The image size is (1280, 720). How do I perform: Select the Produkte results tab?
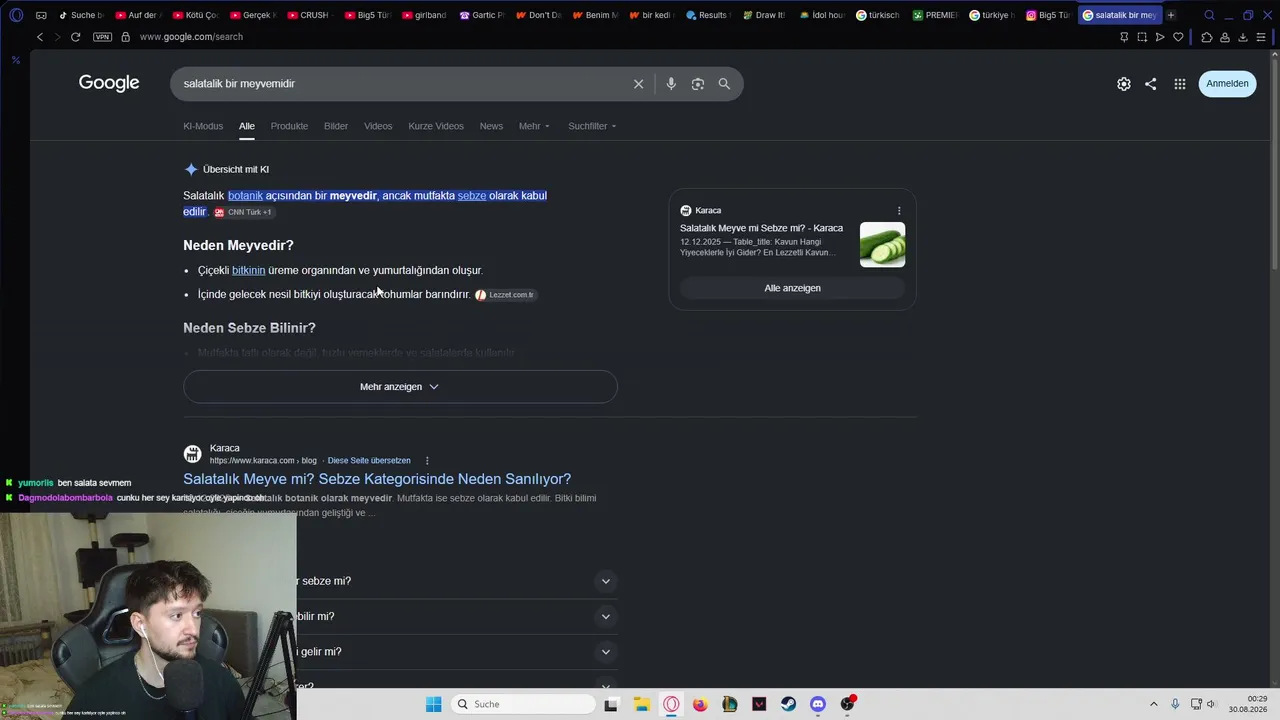(x=289, y=126)
